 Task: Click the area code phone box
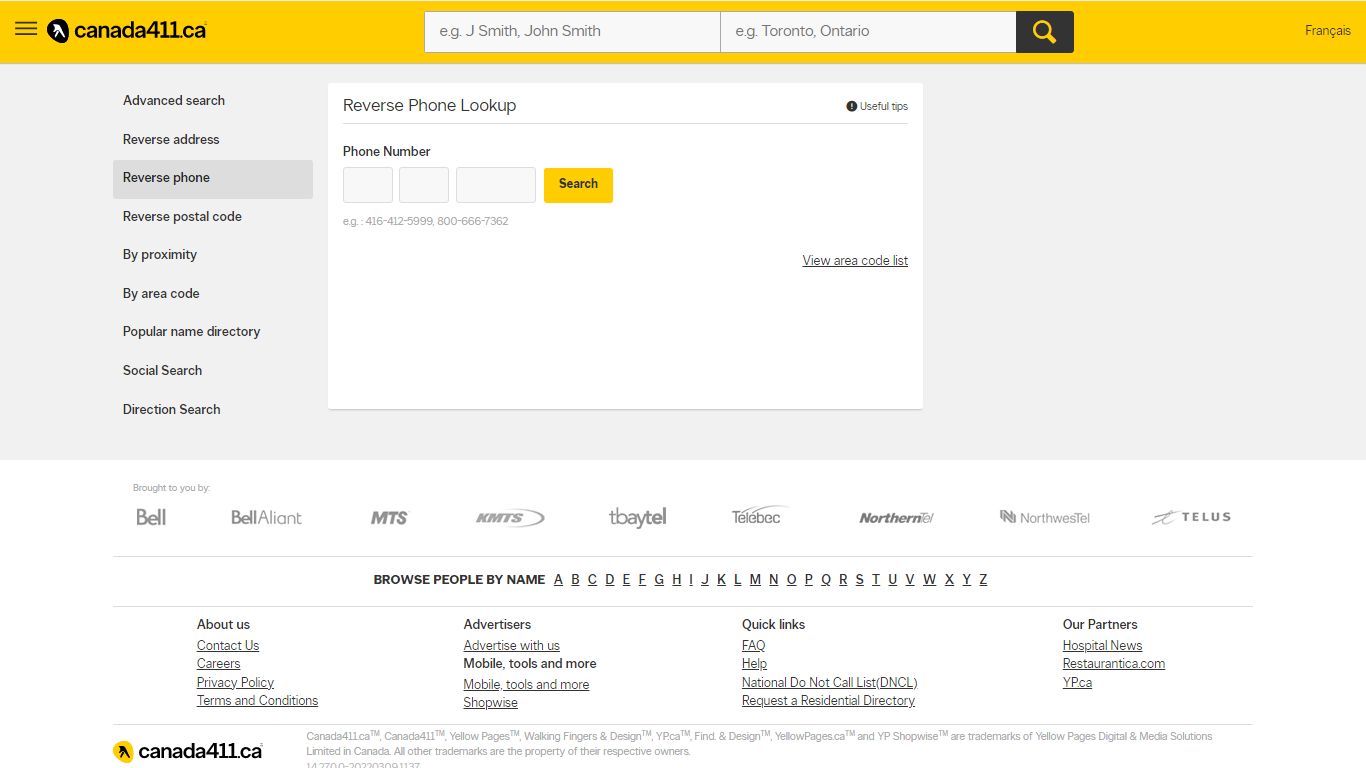coord(368,185)
